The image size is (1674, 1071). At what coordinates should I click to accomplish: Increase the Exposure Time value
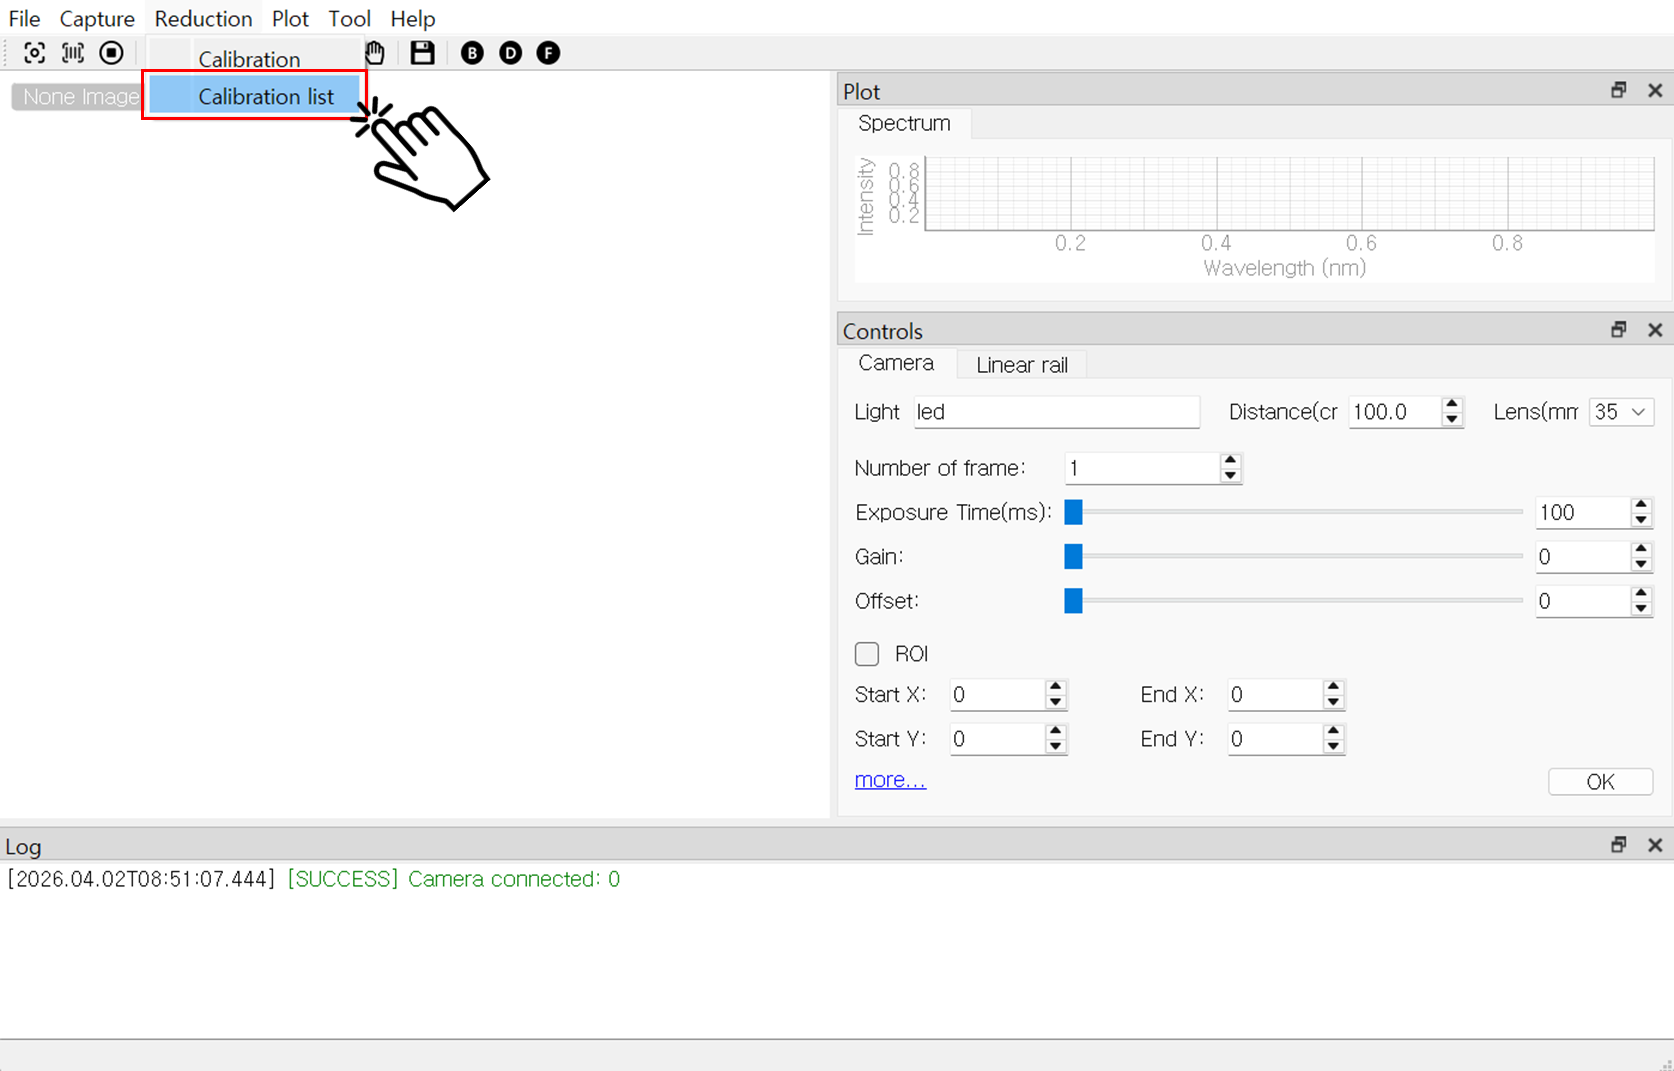[1641, 505]
